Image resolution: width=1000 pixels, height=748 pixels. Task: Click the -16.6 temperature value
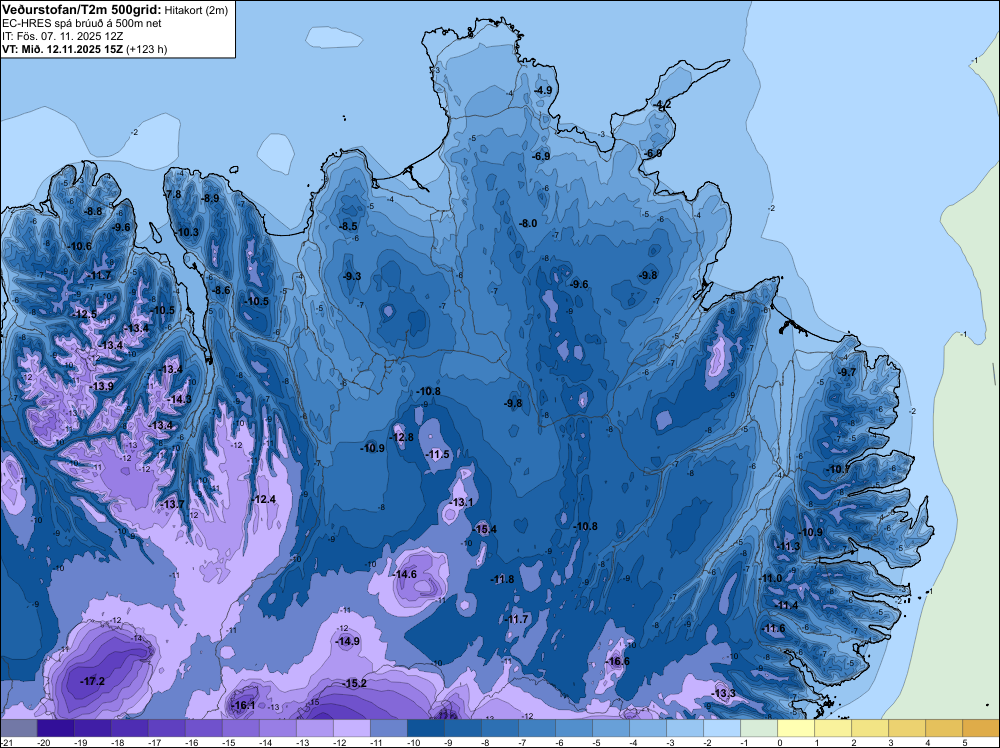tap(617, 661)
